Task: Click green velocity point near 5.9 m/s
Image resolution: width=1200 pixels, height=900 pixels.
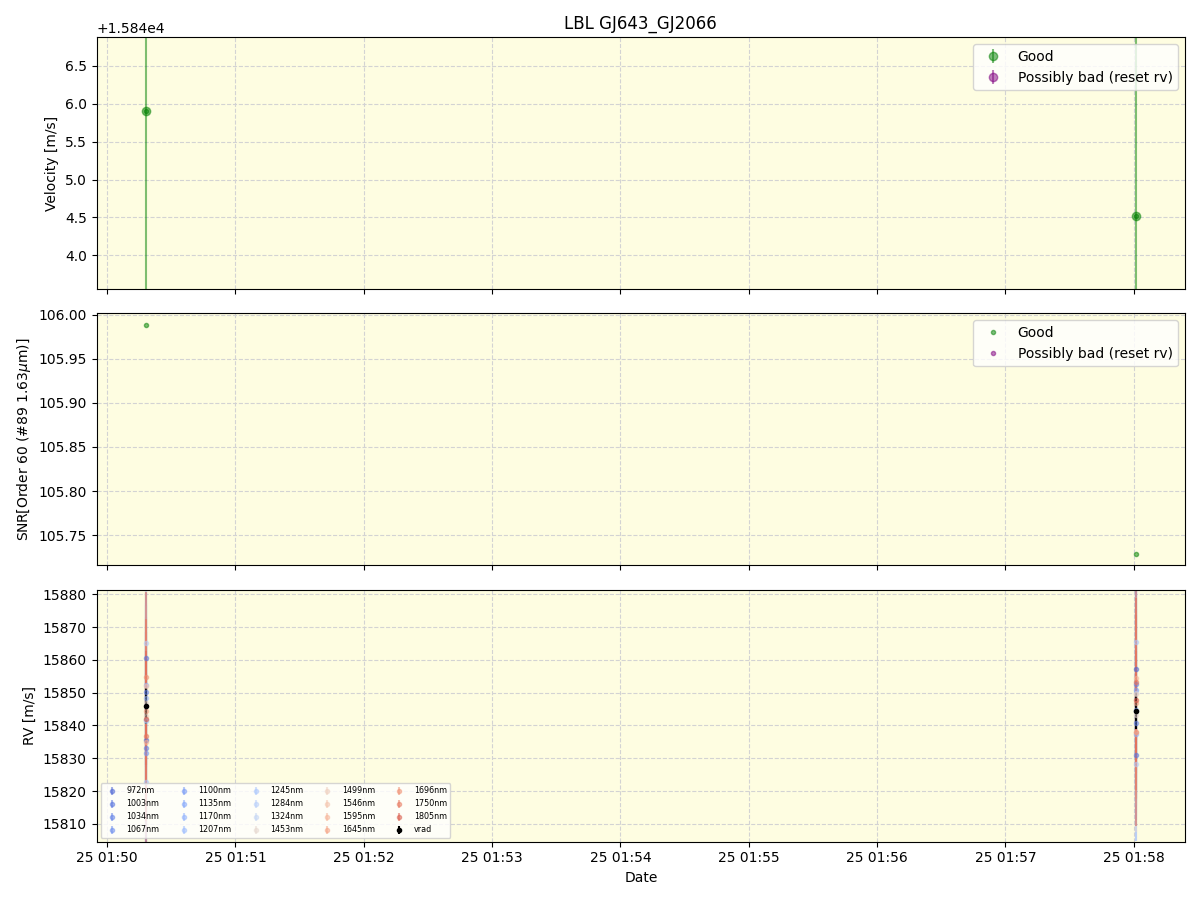Action: tap(146, 112)
